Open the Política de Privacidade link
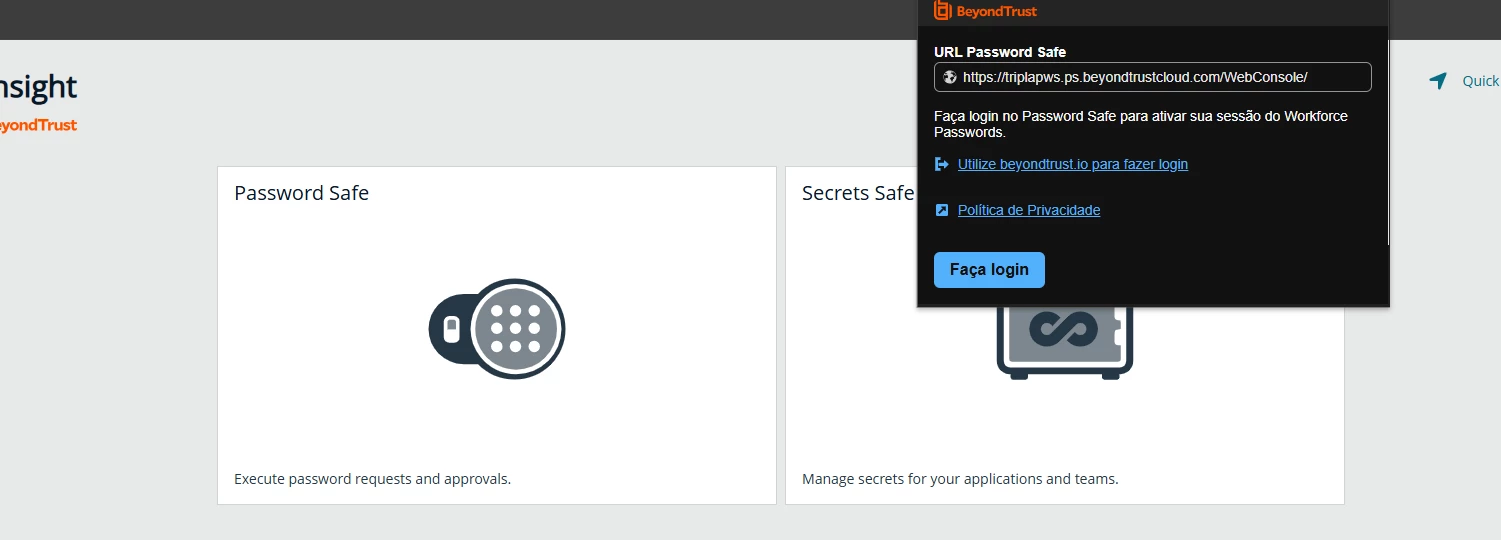 (1029, 210)
